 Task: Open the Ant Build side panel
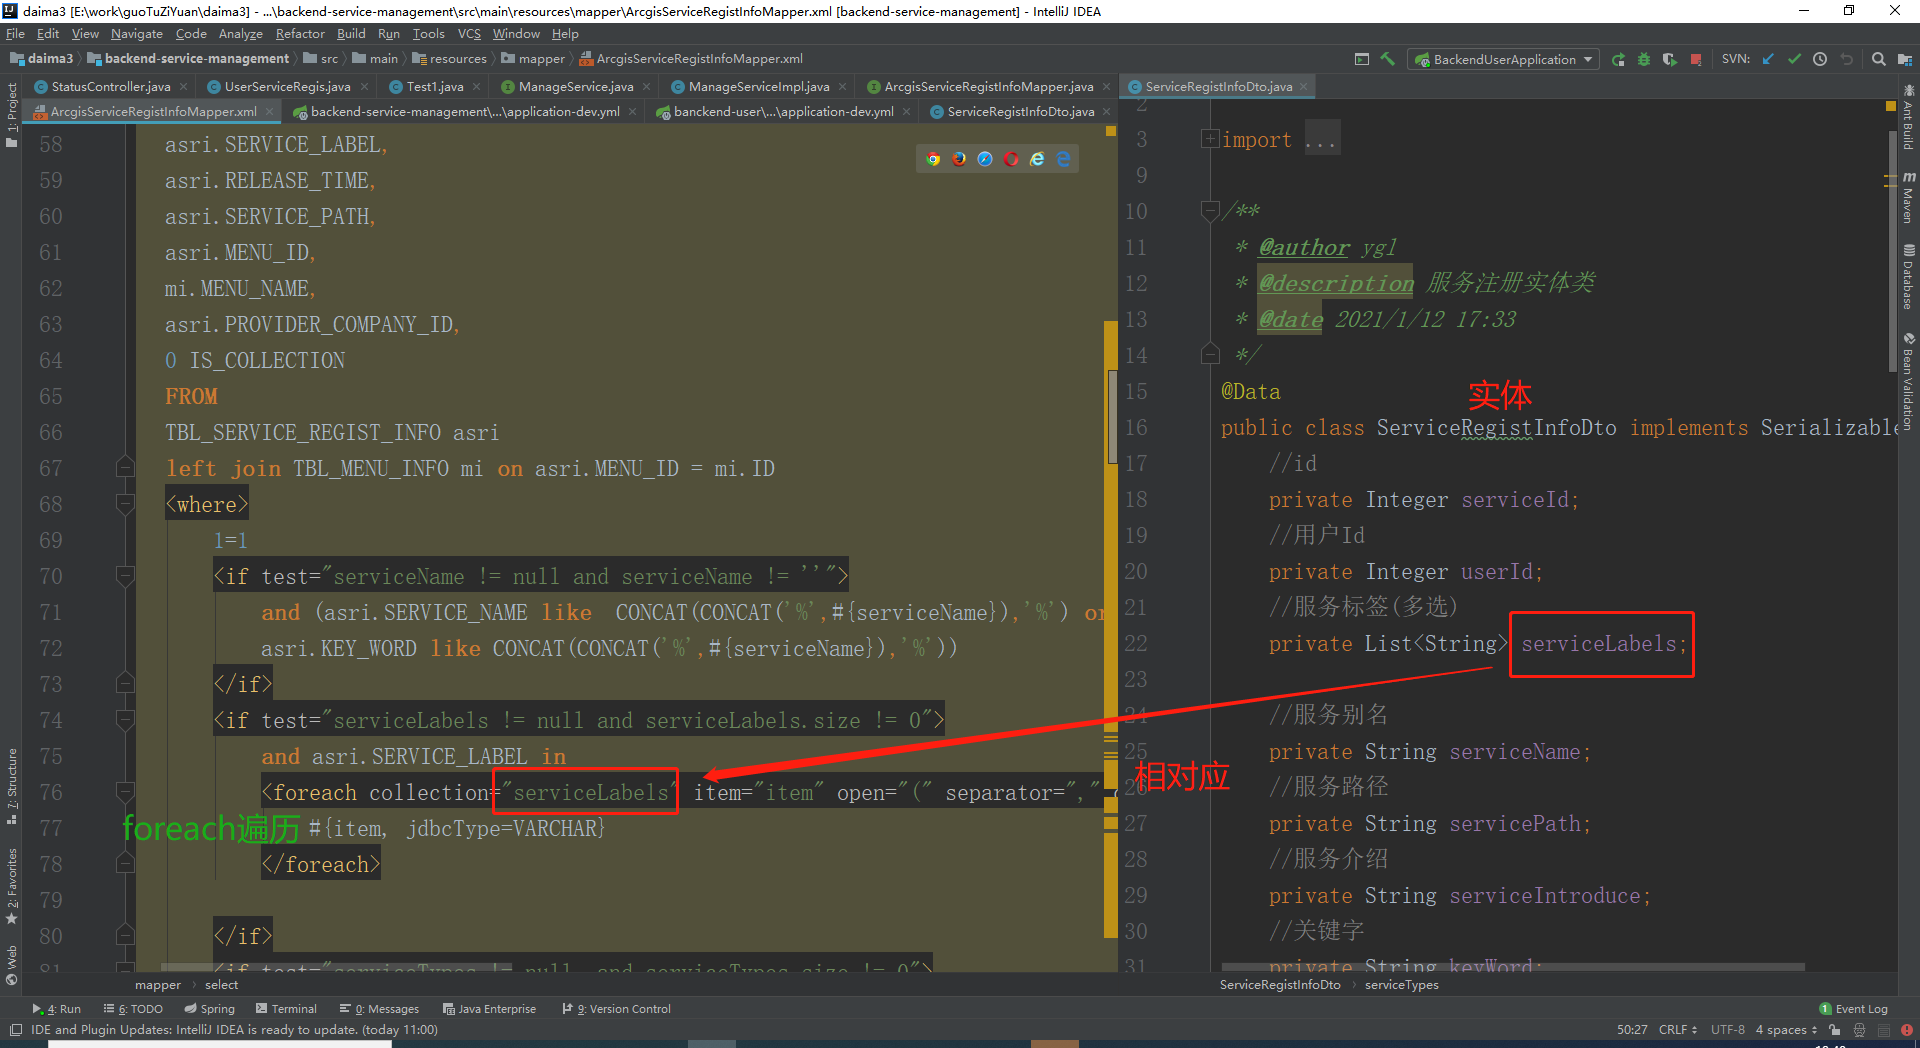coord(1908,118)
